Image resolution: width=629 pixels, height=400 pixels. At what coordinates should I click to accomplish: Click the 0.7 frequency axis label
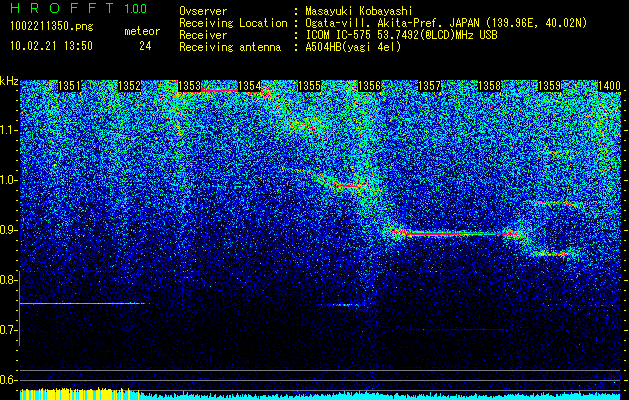click(8, 330)
